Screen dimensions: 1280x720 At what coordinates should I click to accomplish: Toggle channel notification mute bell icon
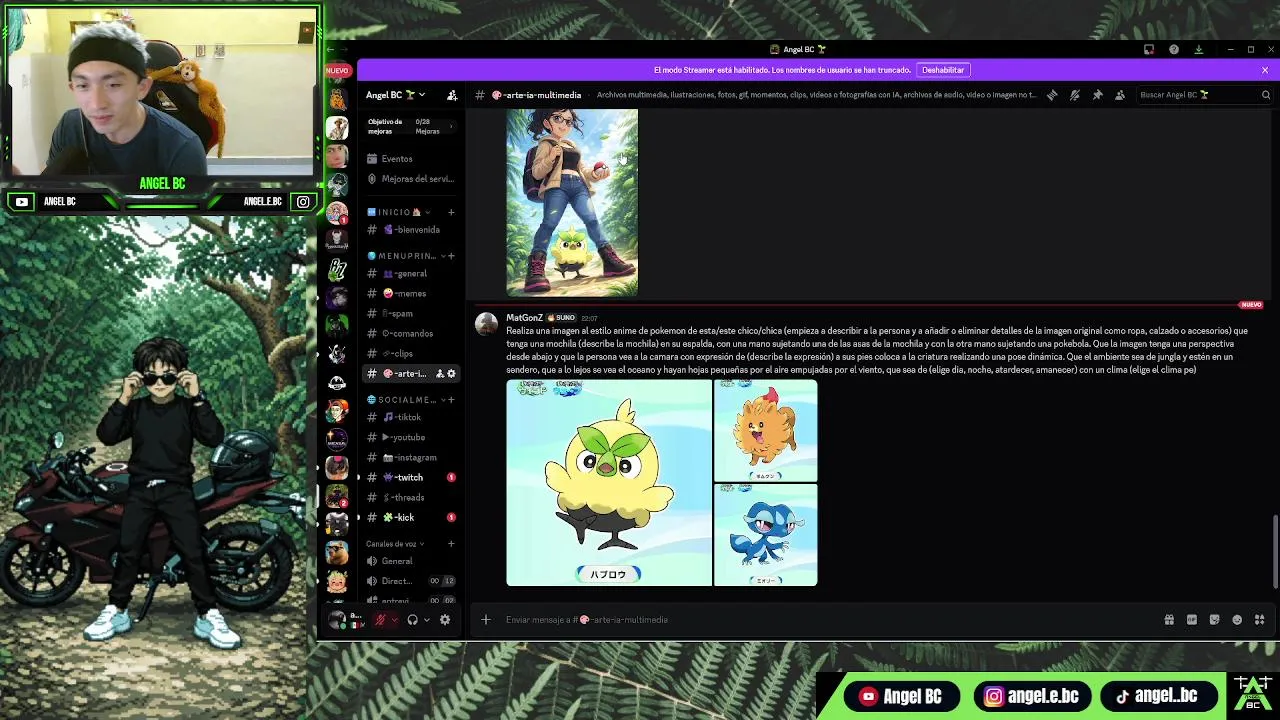1075,95
